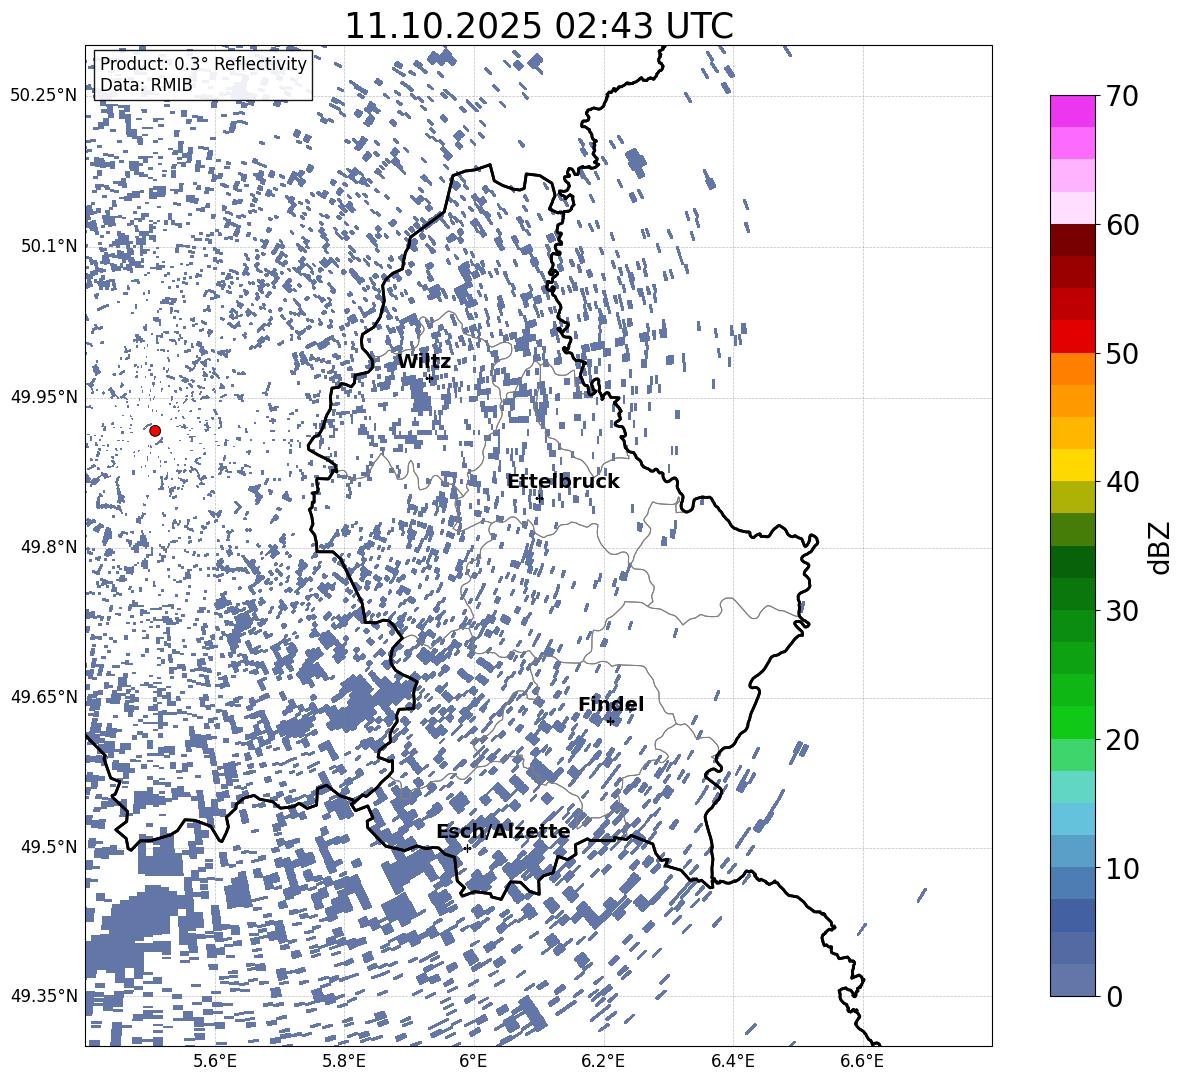
Task: Click the Esch/Alzette city label
Action: click(503, 832)
